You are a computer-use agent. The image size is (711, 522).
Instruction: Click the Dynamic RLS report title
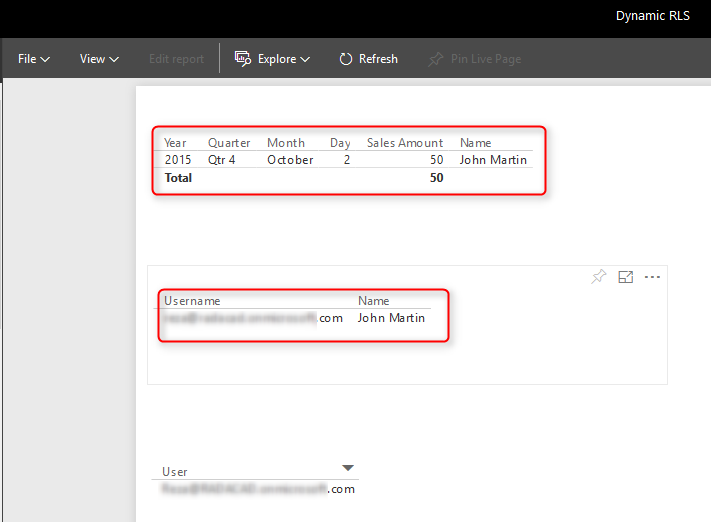(652, 16)
